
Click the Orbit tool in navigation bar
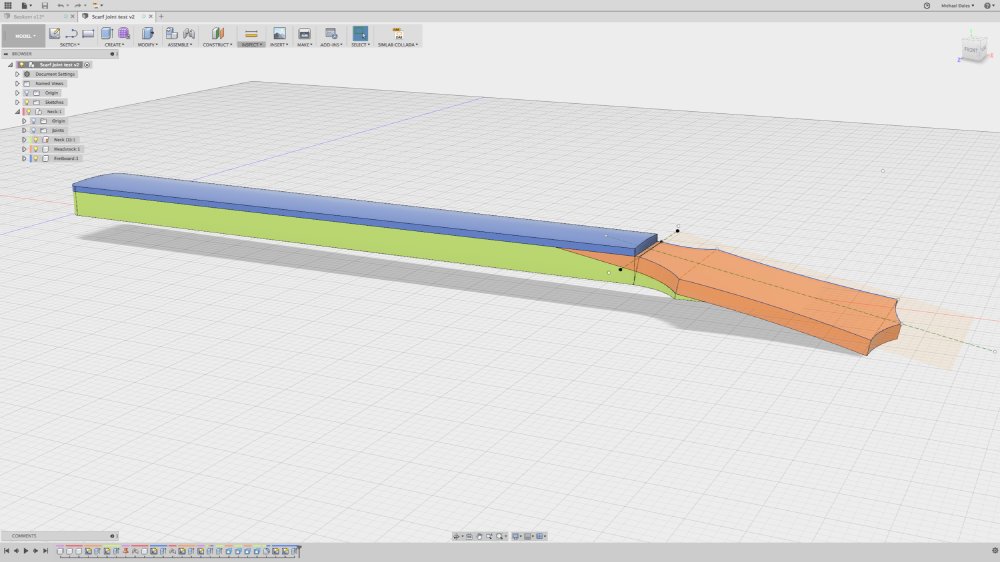coord(457,536)
